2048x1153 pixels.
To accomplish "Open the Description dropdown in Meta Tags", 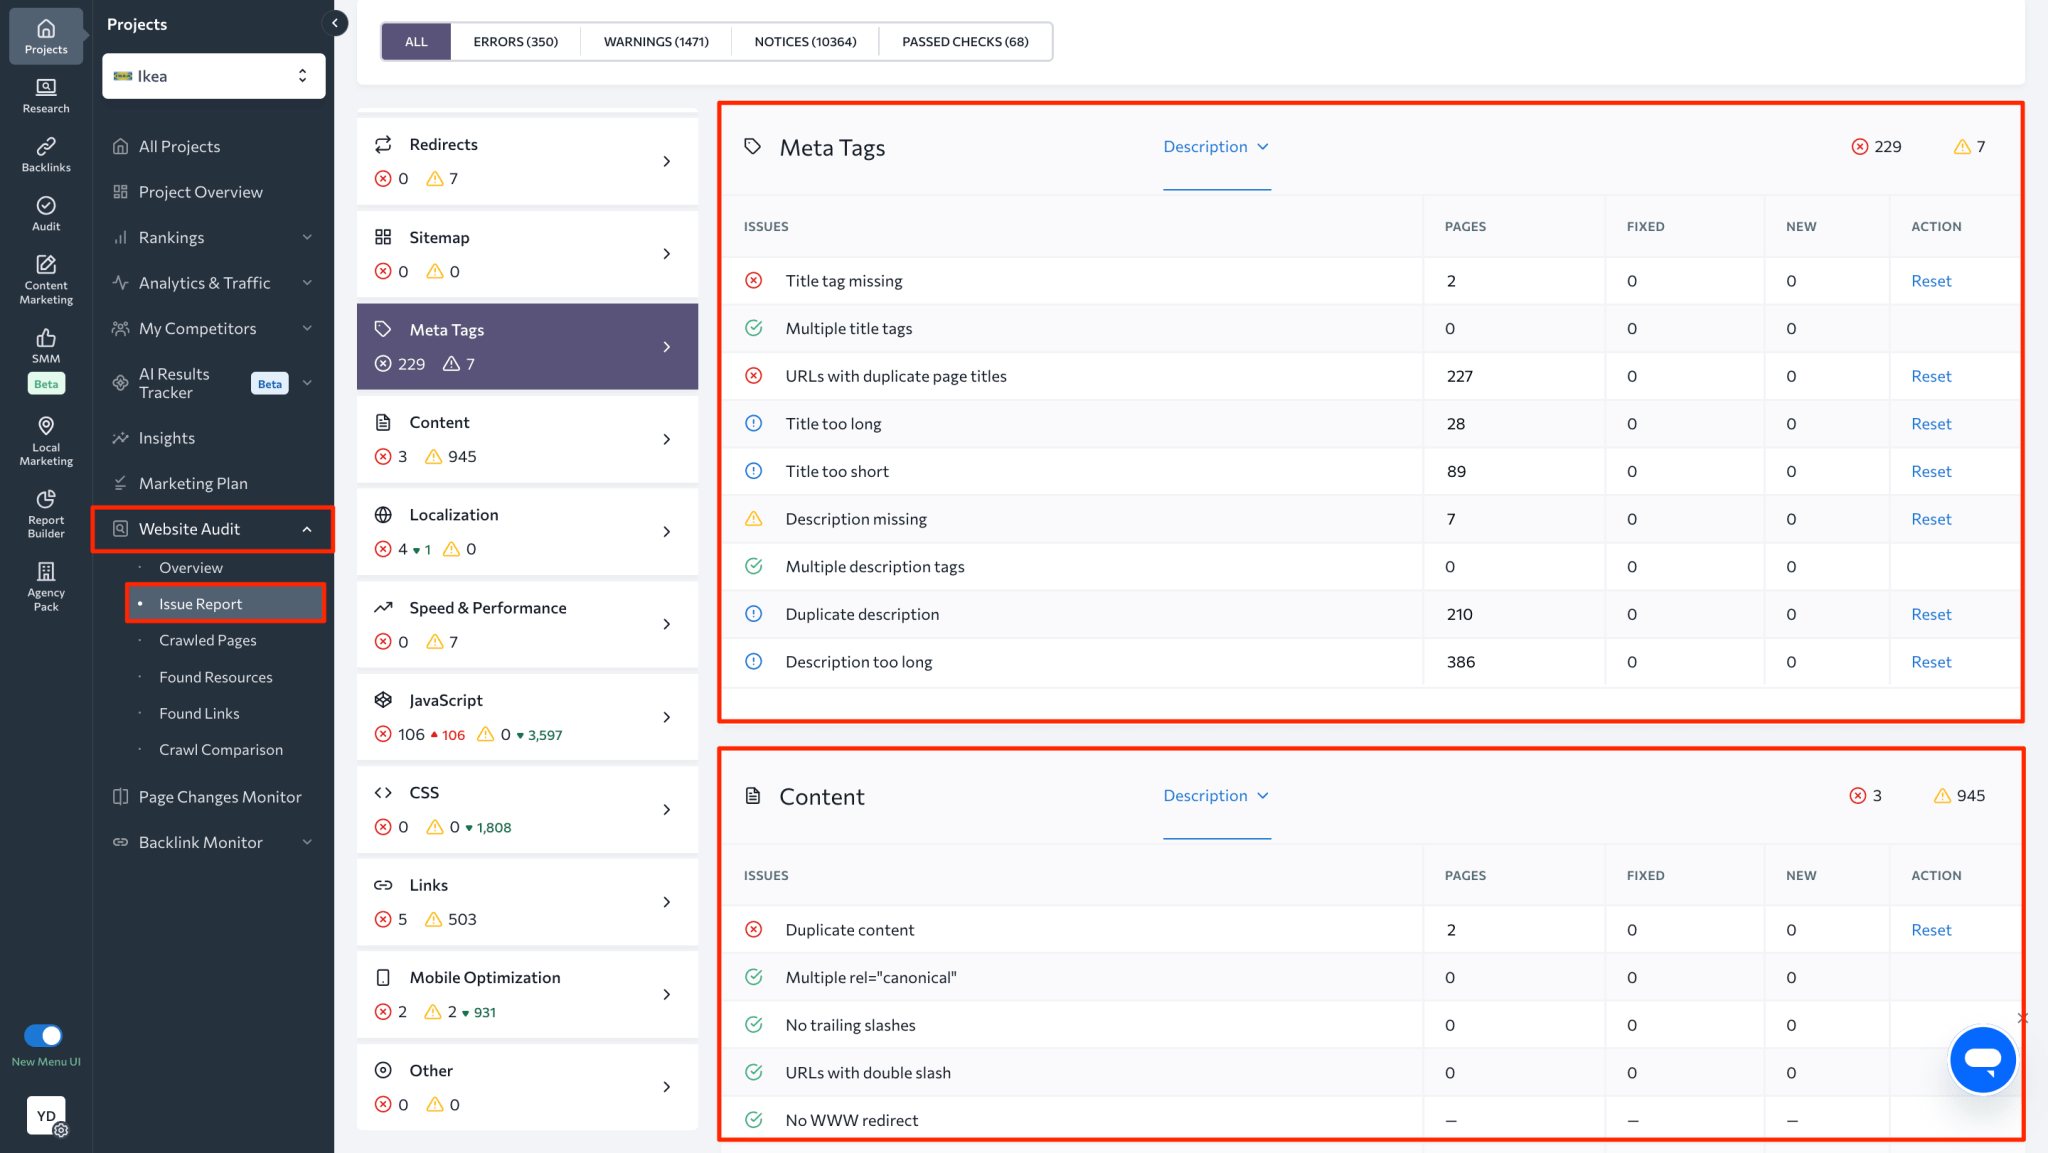I will tap(1216, 146).
